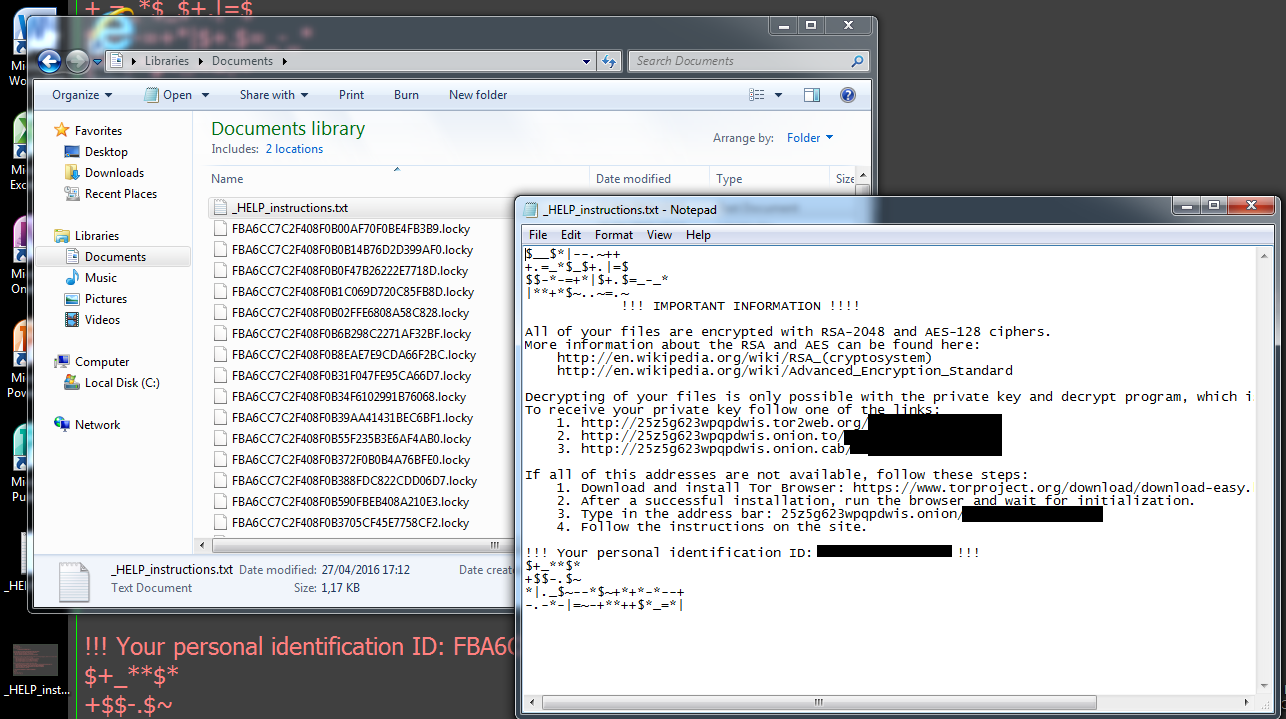1286x719 pixels.
Task: Click Libraries in address bar breadcrumb
Action: coord(166,61)
